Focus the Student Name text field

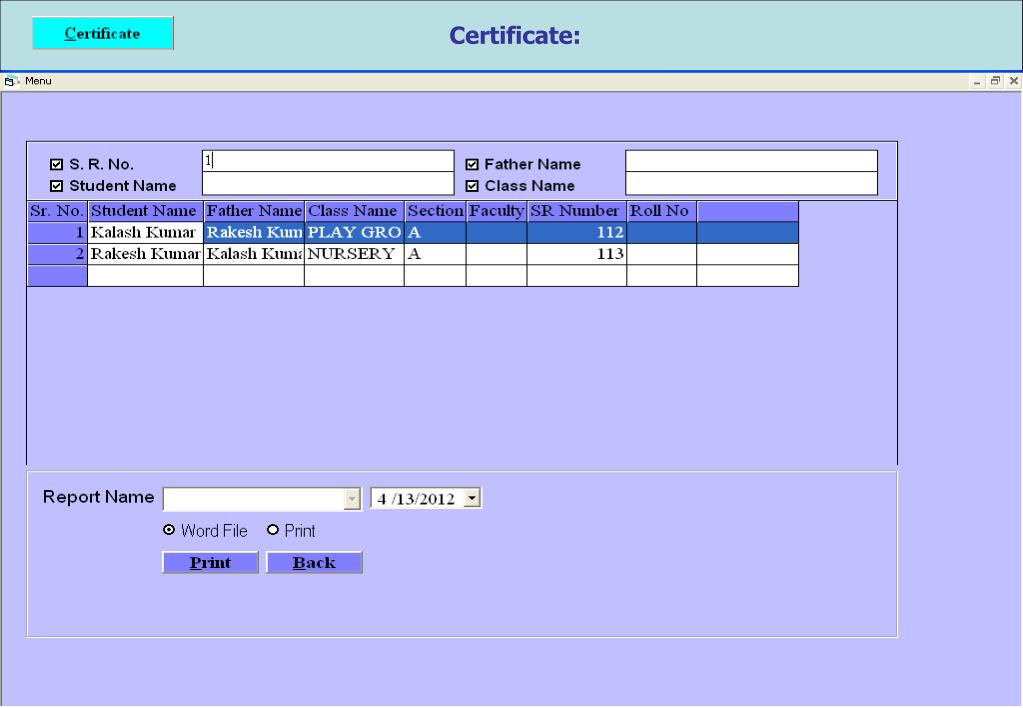[x=327, y=183]
